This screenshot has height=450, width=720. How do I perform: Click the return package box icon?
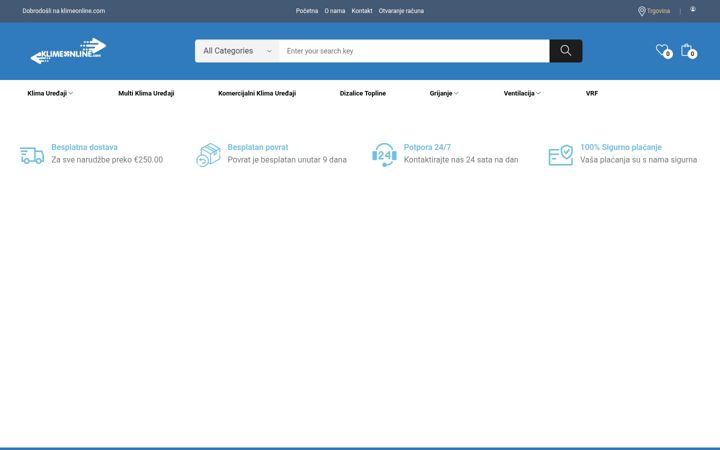pos(208,155)
